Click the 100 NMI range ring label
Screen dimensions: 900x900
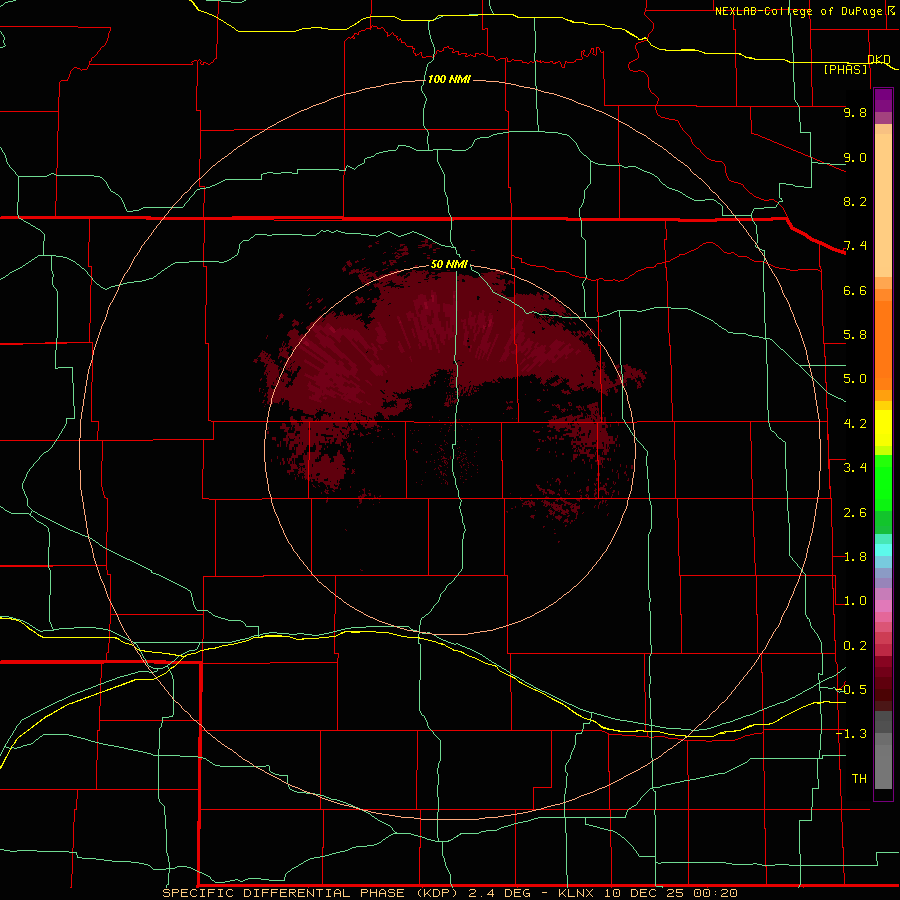(x=449, y=79)
